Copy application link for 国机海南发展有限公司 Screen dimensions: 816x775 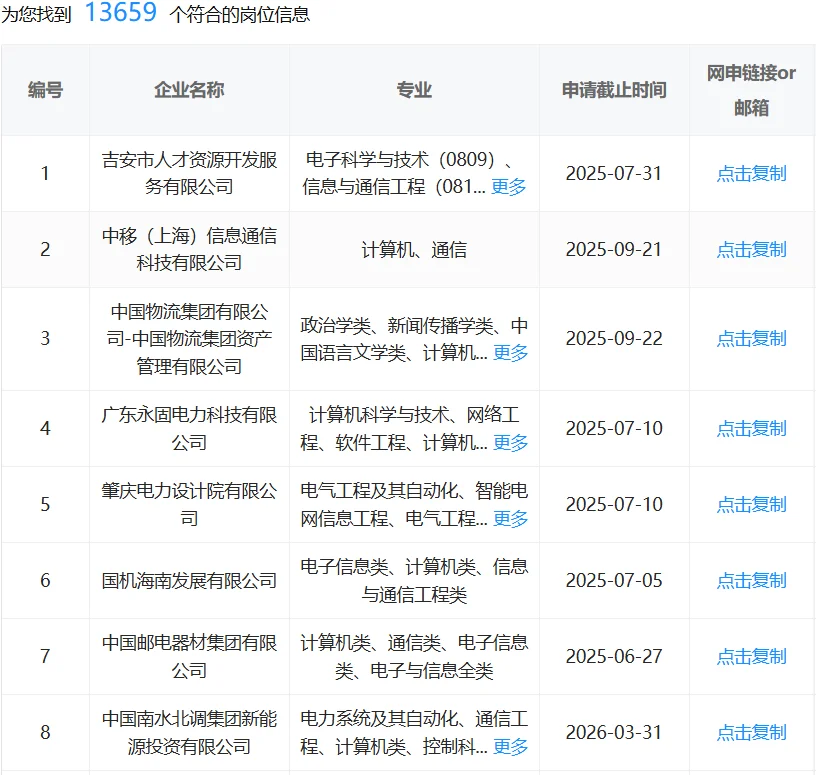751,580
